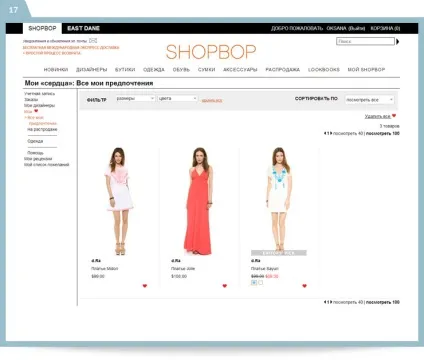Remove the heart under the Sayuri dress
Image resolution: width=424 pixels, height=360 pixels.
[304, 286]
